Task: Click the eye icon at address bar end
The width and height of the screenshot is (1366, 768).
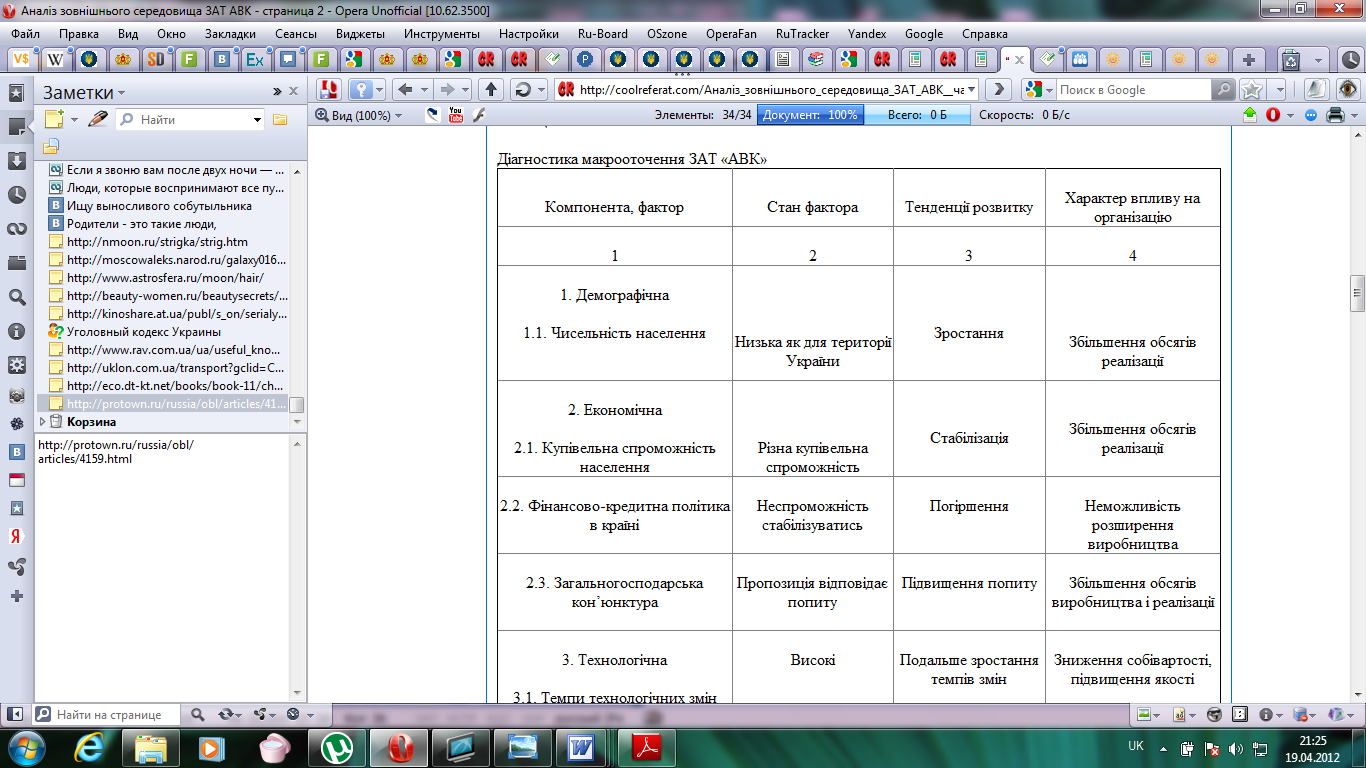Action: 1349,89
